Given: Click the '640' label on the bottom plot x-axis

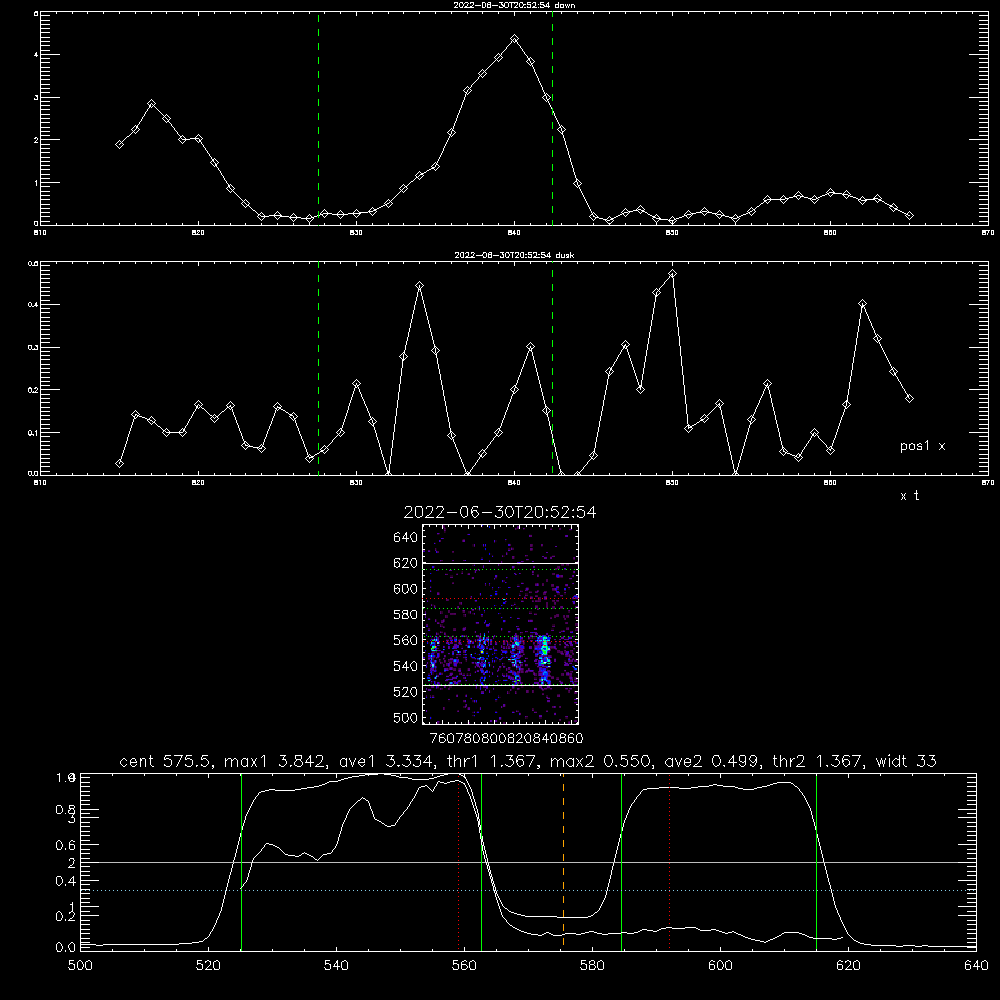Looking at the screenshot, I should pos(976,966).
